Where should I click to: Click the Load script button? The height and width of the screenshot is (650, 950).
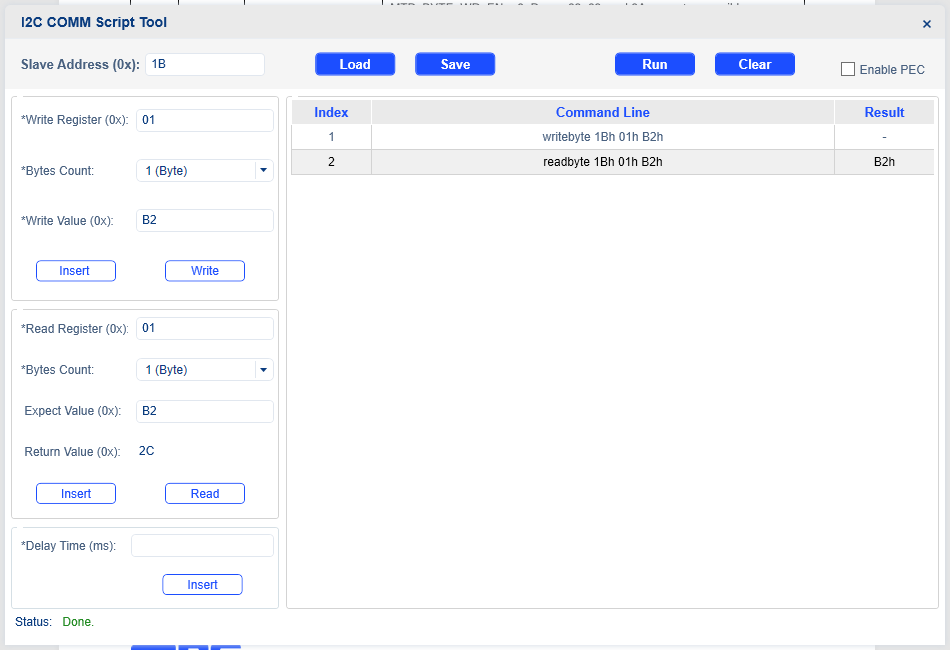355,64
